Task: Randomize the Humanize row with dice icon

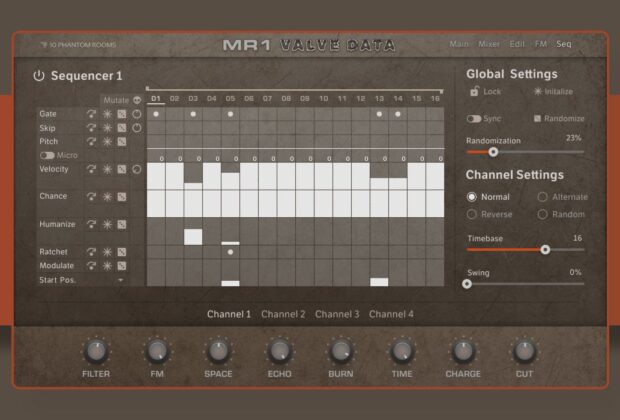Action: tap(122, 224)
